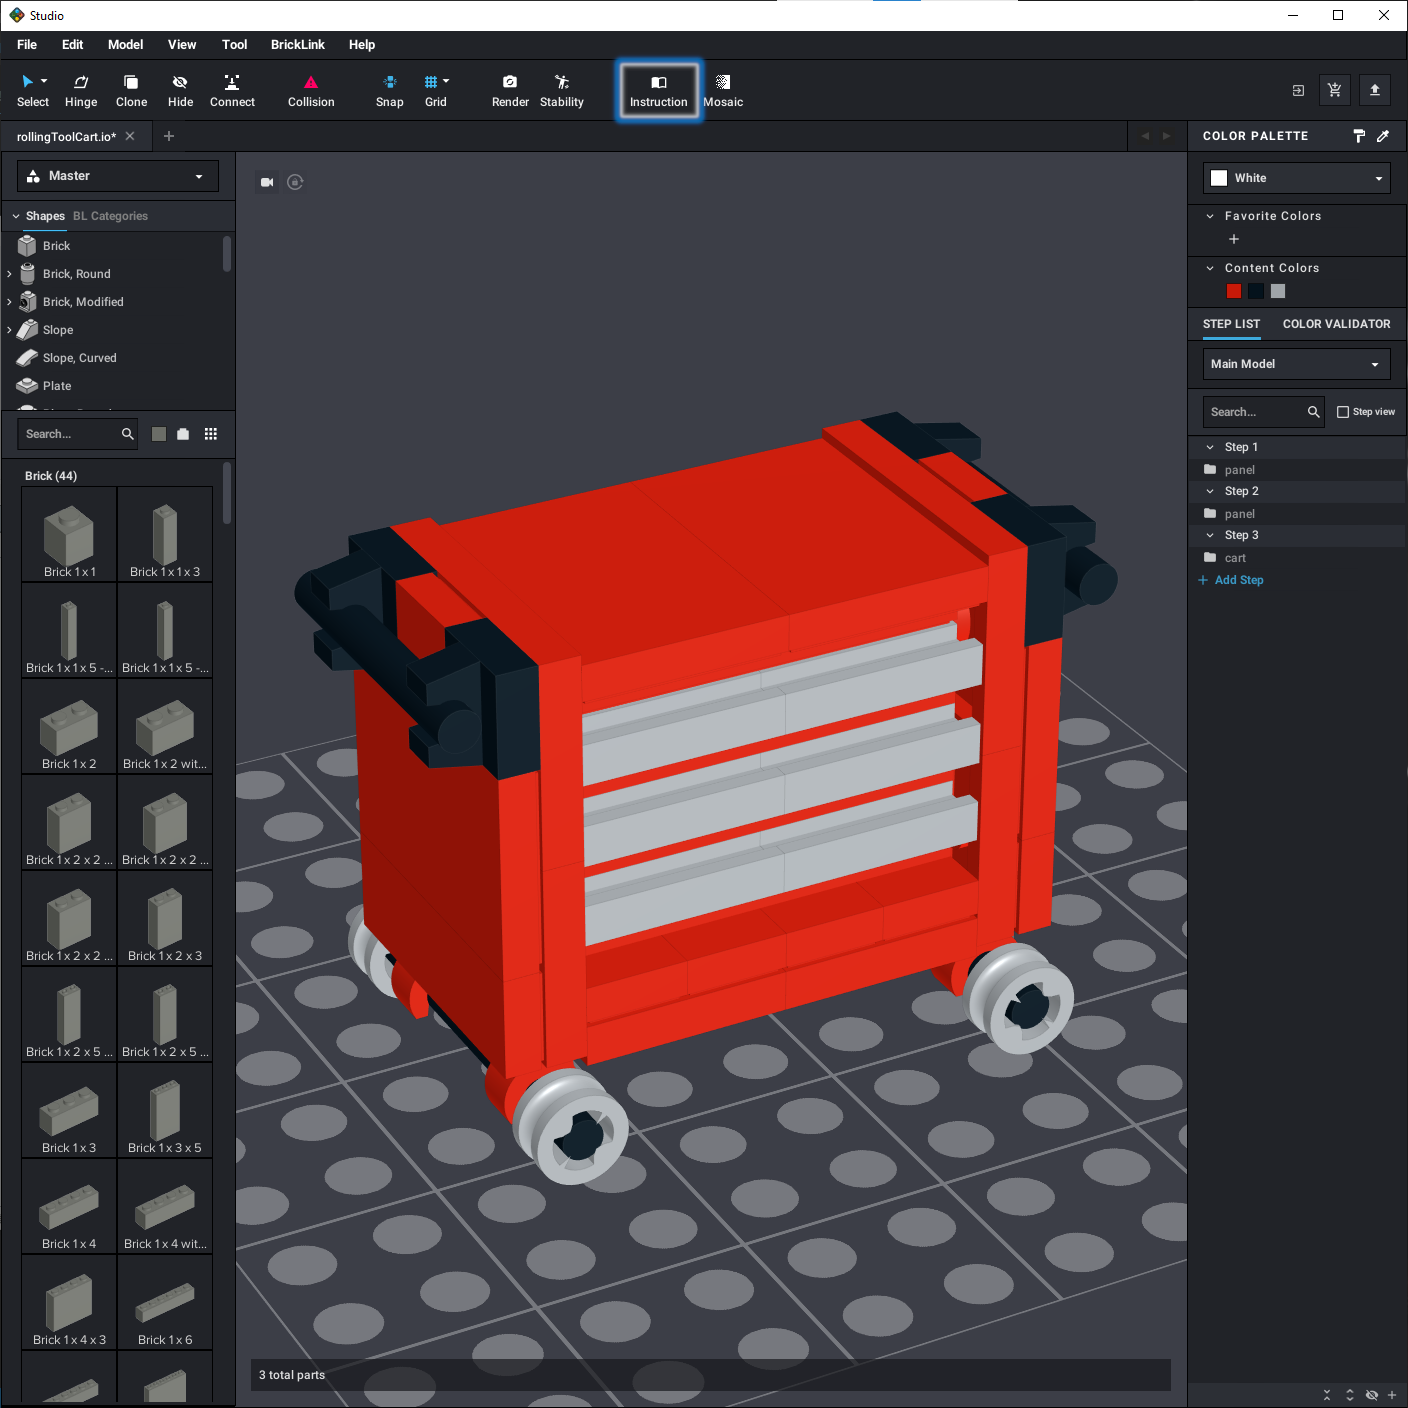Click Add Step link
Viewport: 1408px width, 1408px height.
1231,580
